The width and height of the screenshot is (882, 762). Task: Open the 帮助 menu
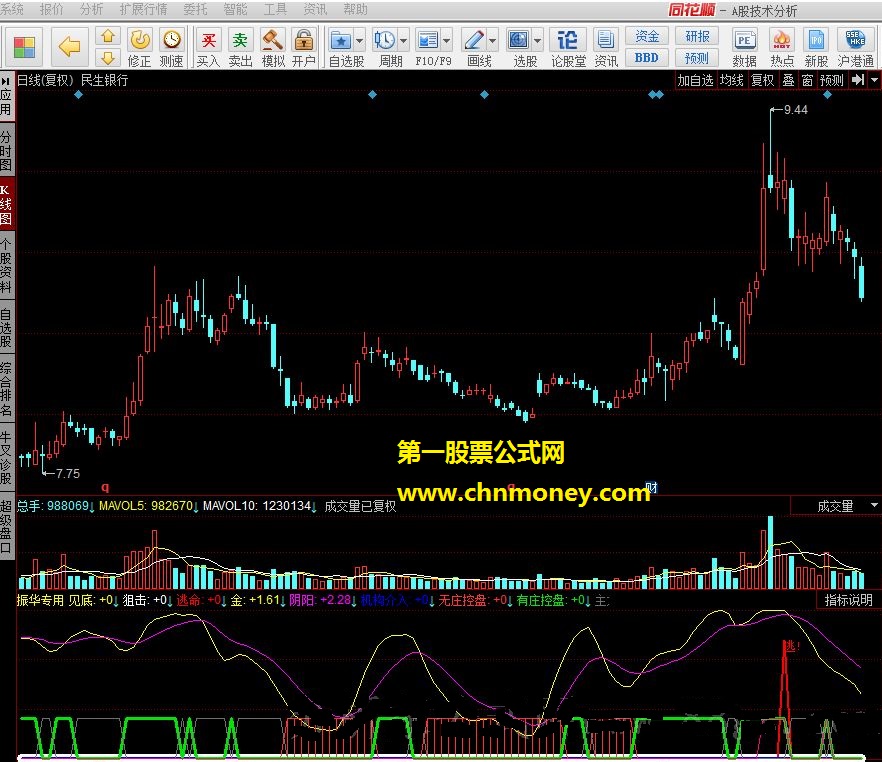pos(355,9)
